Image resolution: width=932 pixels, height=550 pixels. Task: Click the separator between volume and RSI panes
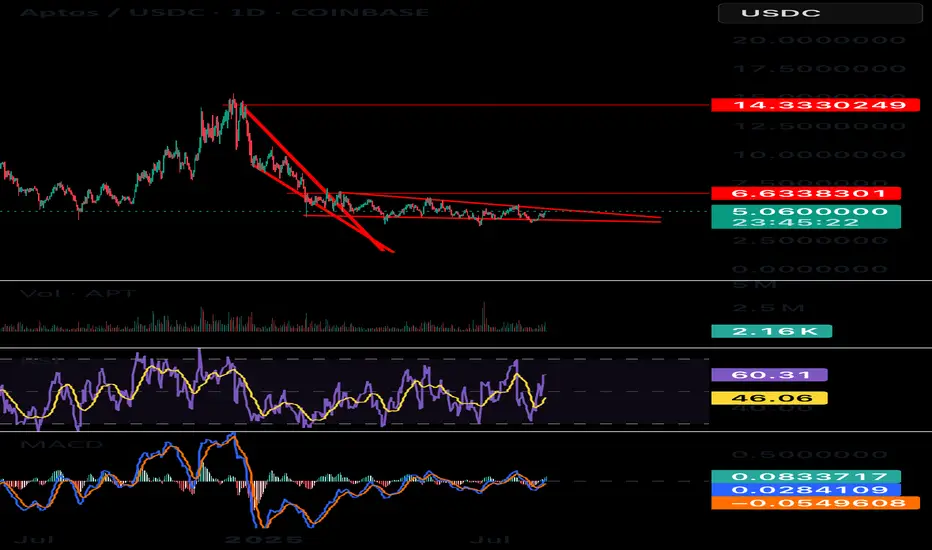coord(466,348)
